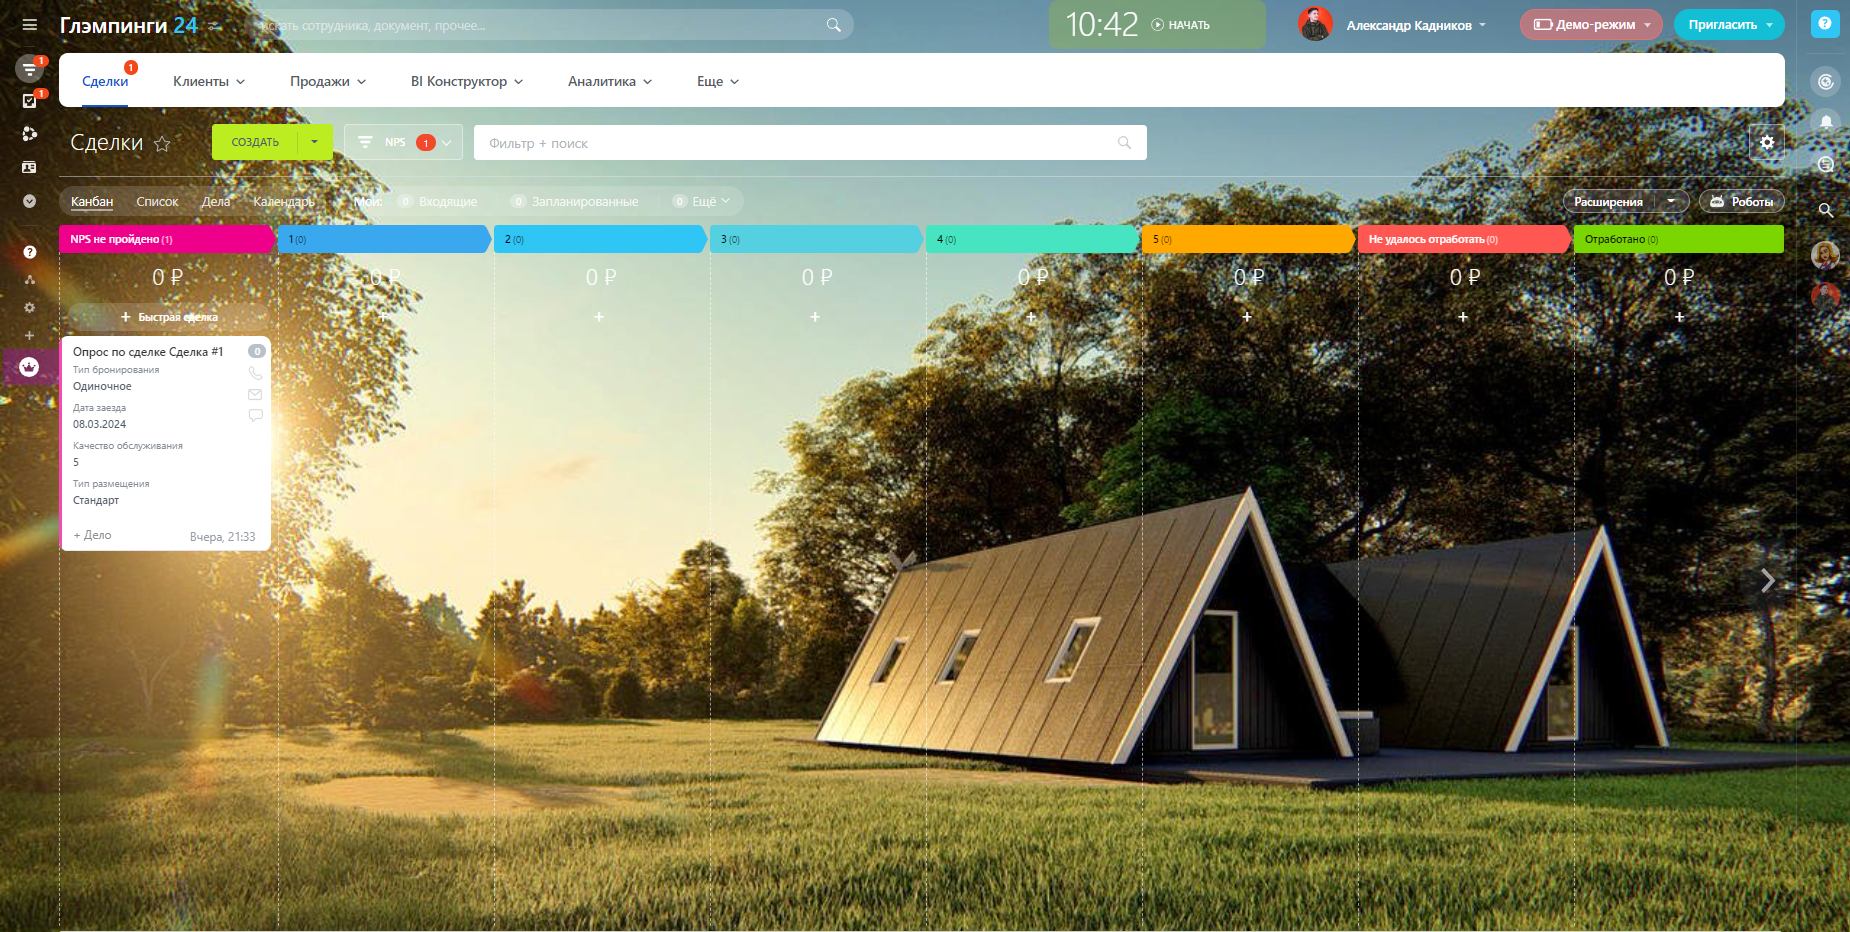
Task: Click the phone icon on the deal card
Action: point(255,373)
